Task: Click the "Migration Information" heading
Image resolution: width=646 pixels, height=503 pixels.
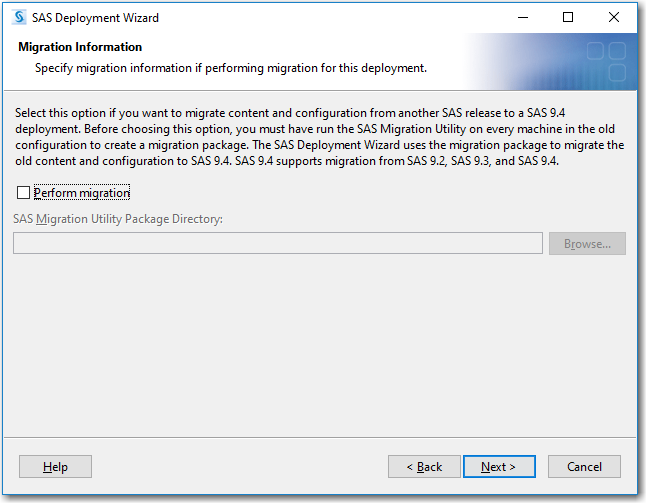Action: (x=80, y=47)
